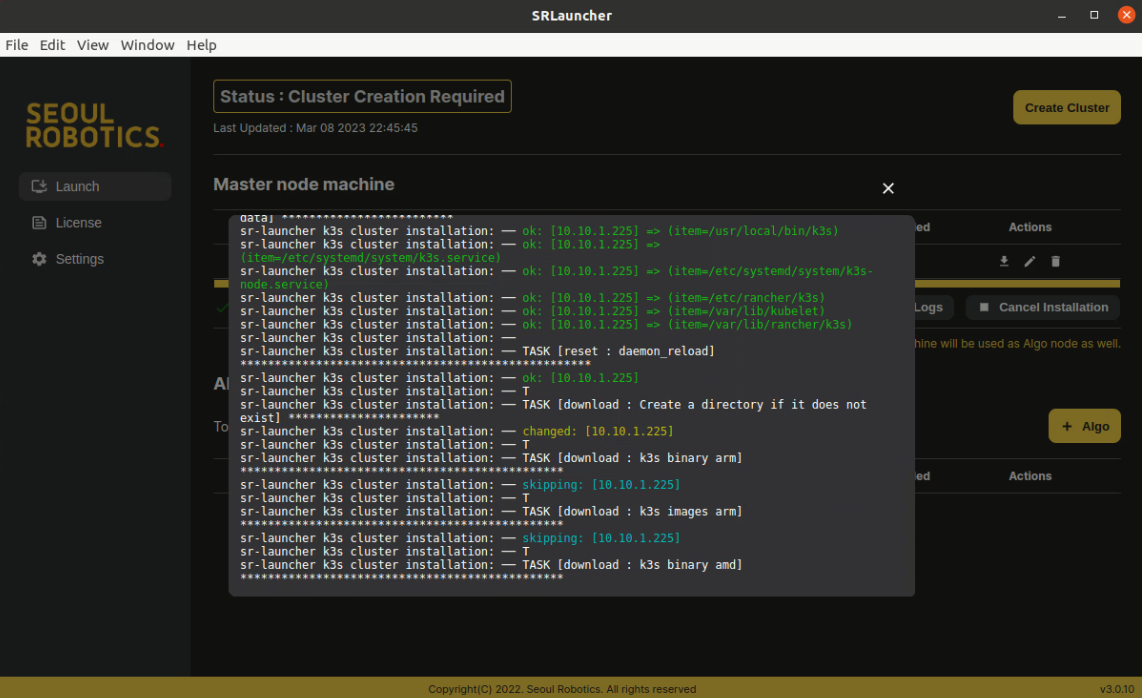
Task: Click TASK [download : k3s binary amd] line
Action: 491,565
